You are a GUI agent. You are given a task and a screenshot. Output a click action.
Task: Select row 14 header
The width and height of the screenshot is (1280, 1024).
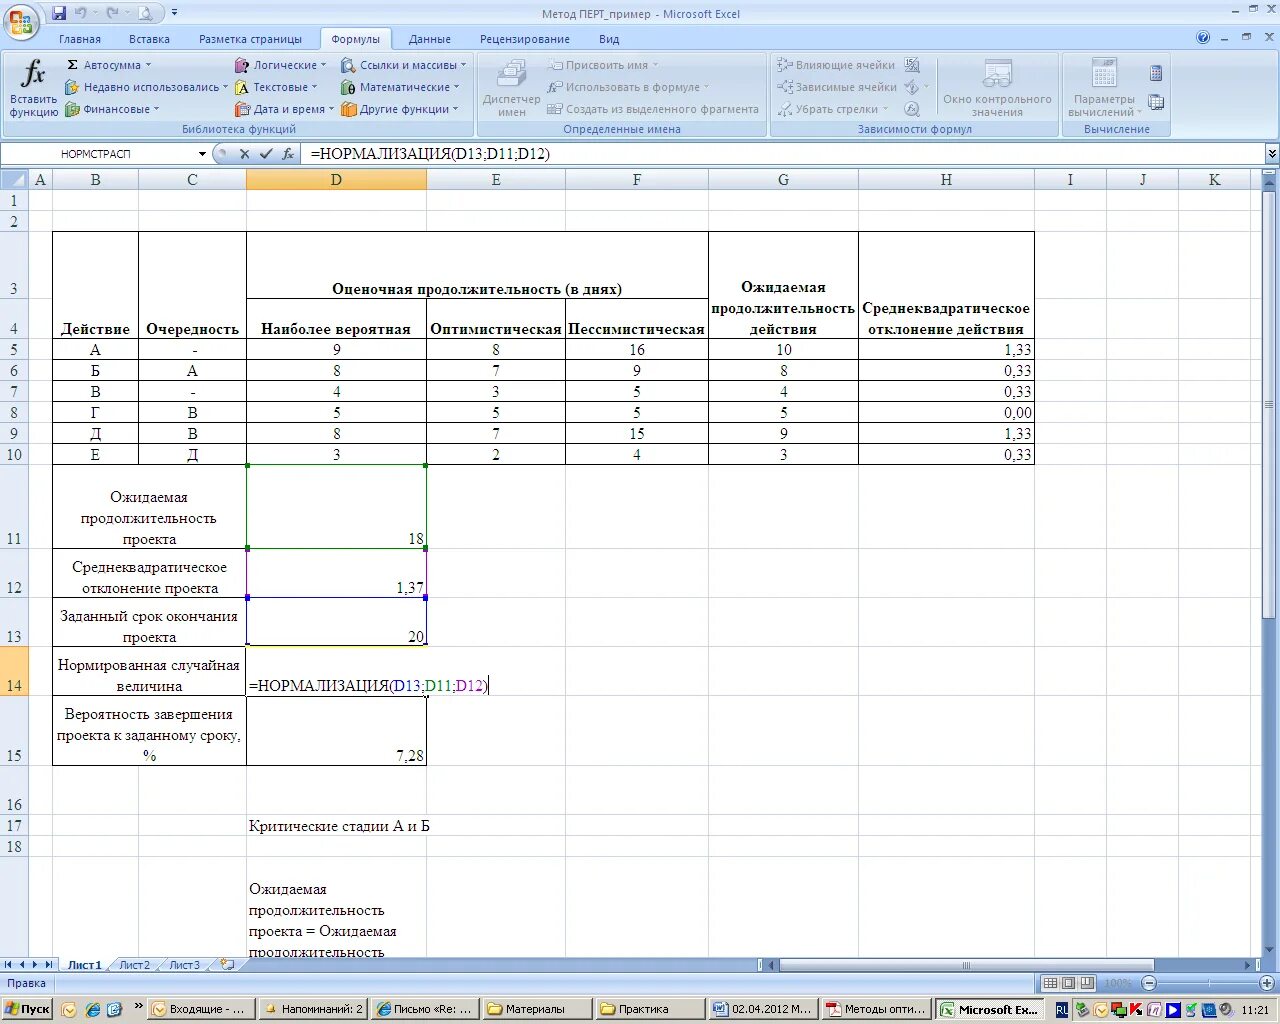point(14,671)
